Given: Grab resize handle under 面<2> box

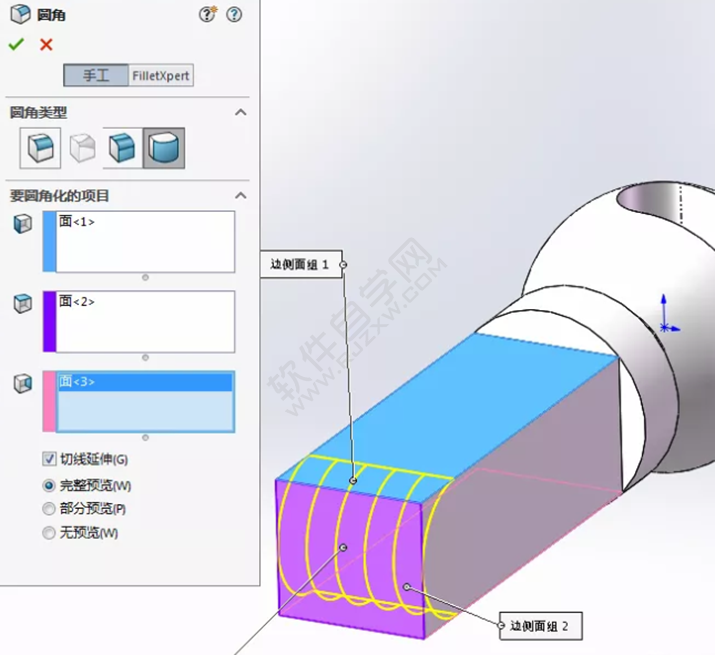Looking at the screenshot, I should click(x=145, y=358).
